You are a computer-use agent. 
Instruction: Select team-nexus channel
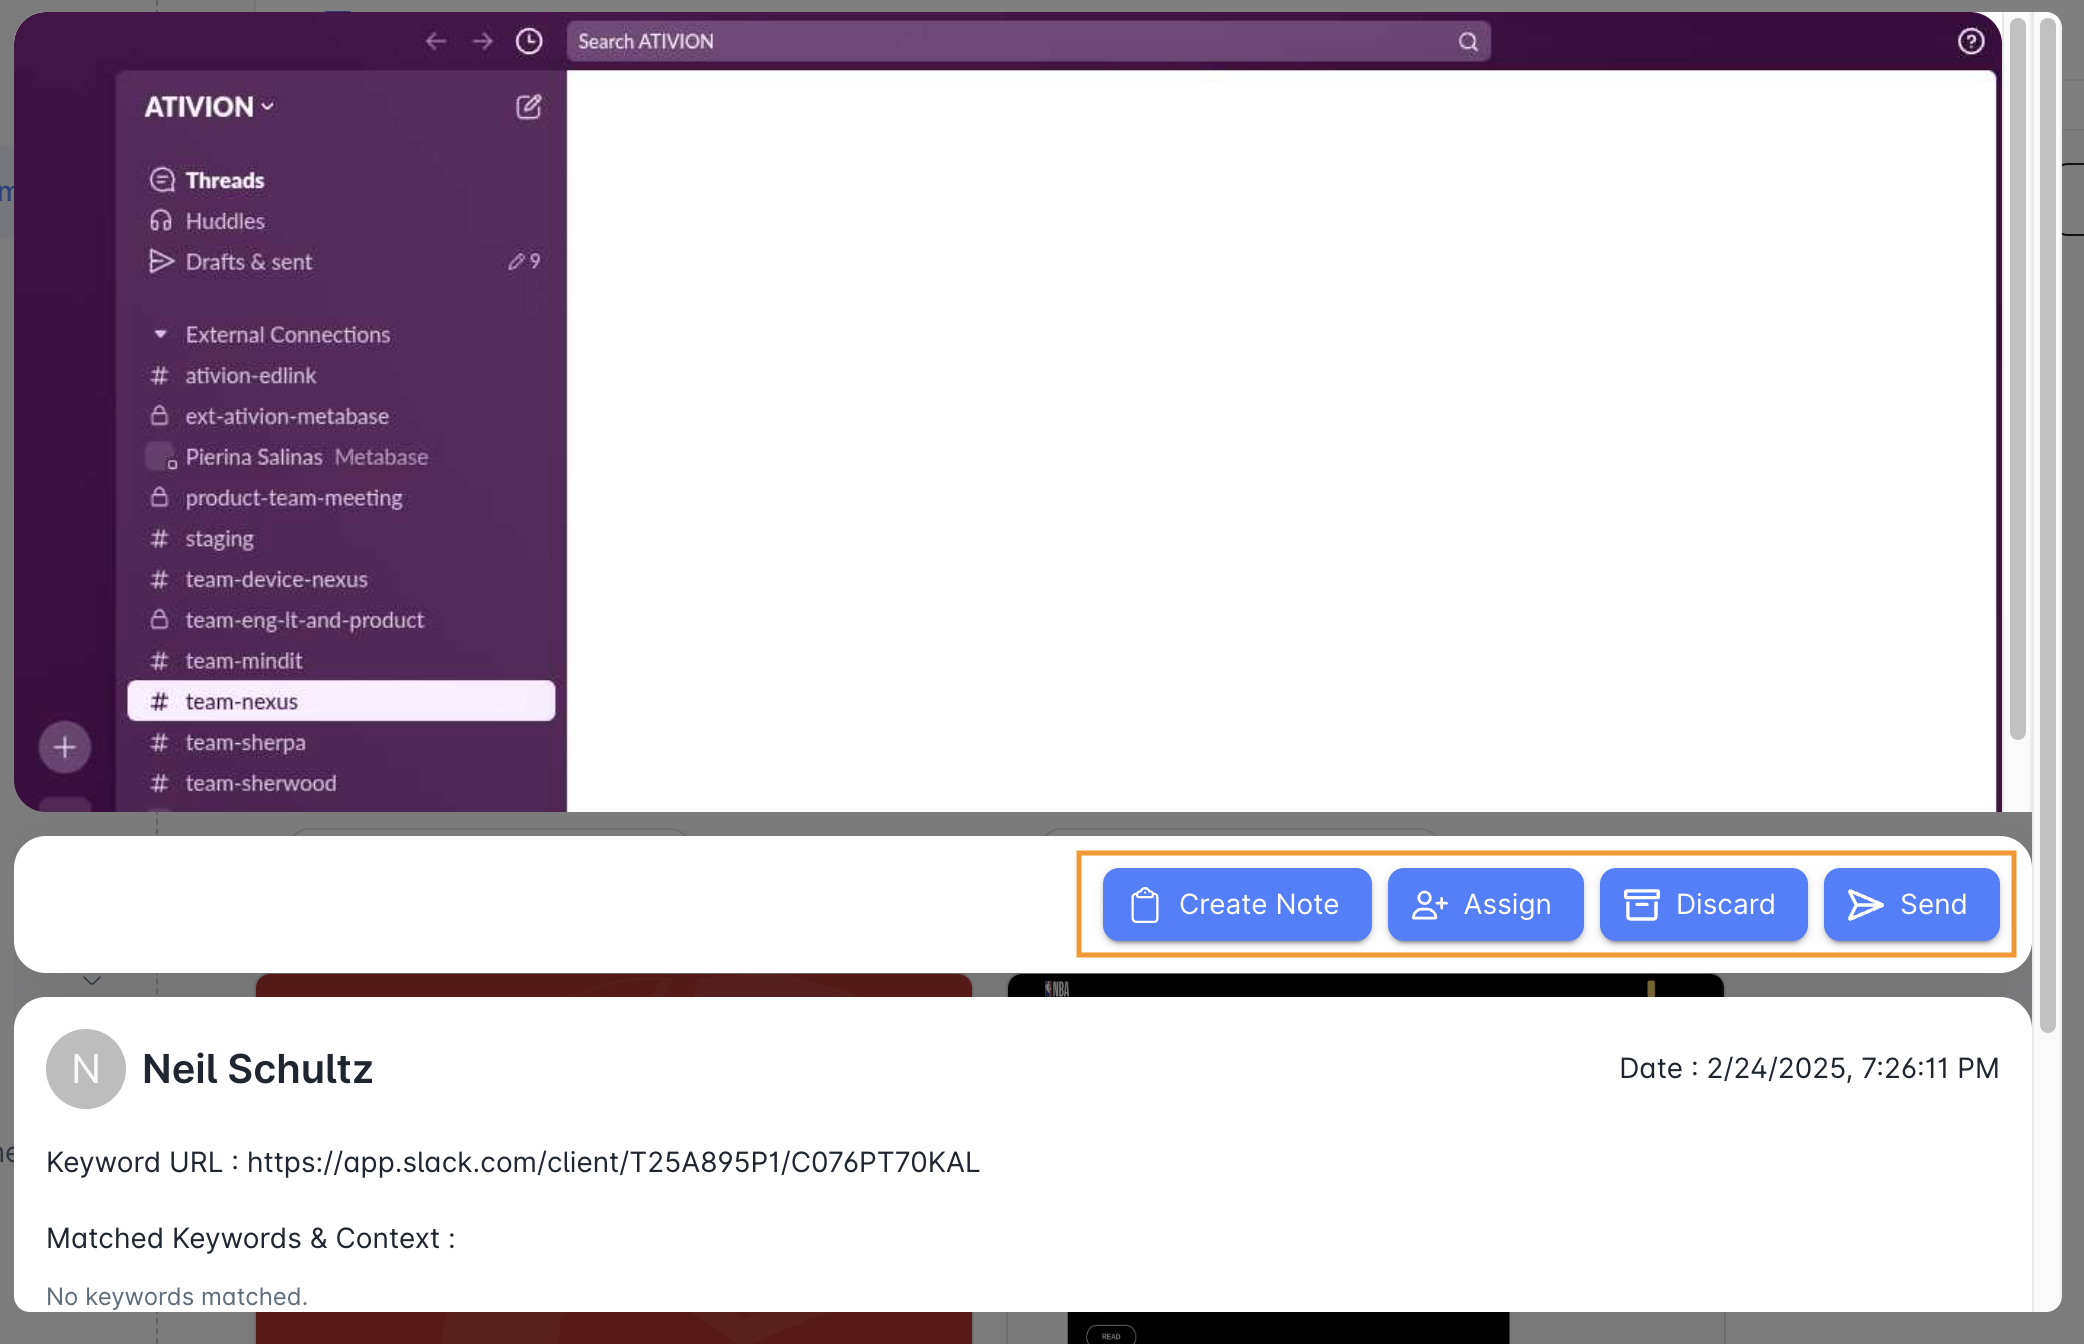point(341,701)
